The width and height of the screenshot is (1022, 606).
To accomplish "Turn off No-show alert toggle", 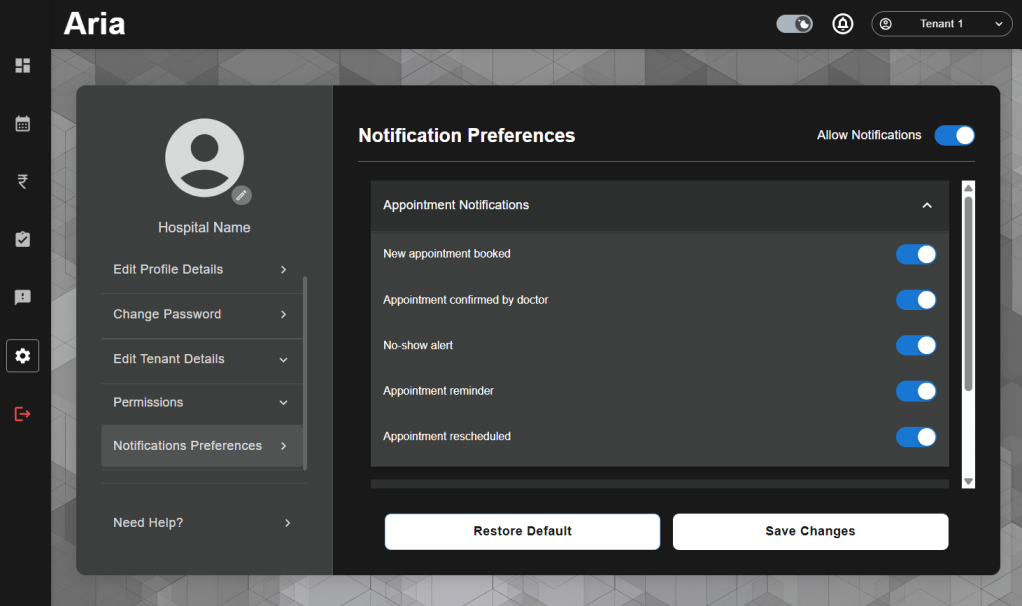I will point(916,346).
